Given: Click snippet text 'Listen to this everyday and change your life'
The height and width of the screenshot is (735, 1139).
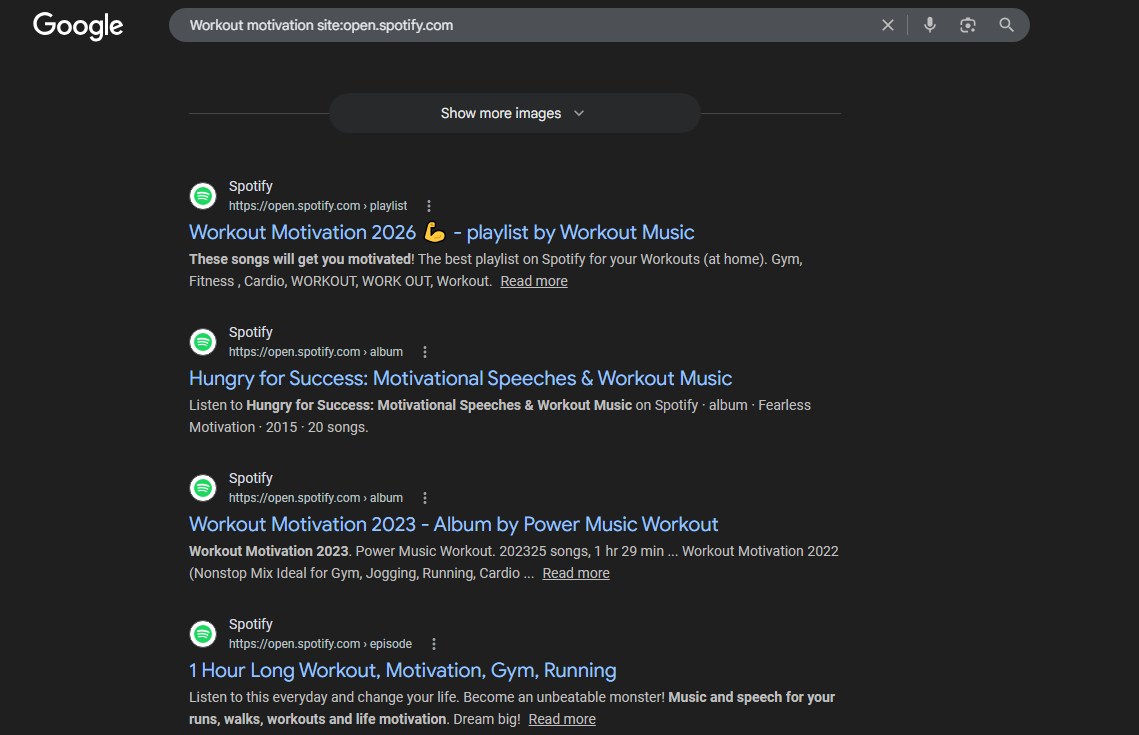Looking at the screenshot, I should [324, 697].
